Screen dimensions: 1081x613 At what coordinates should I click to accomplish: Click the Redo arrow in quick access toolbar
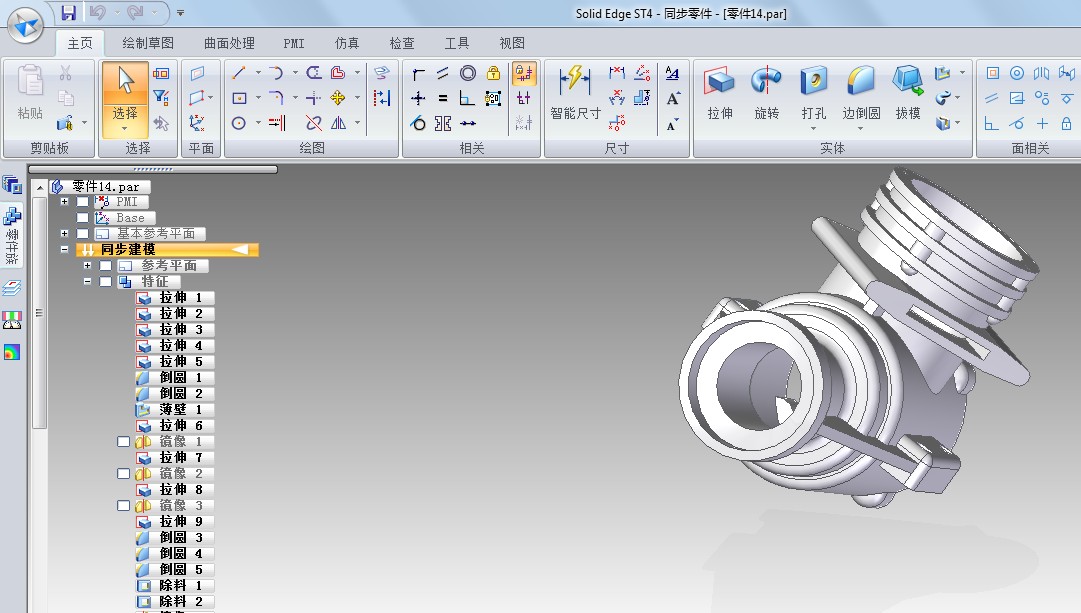(x=135, y=12)
